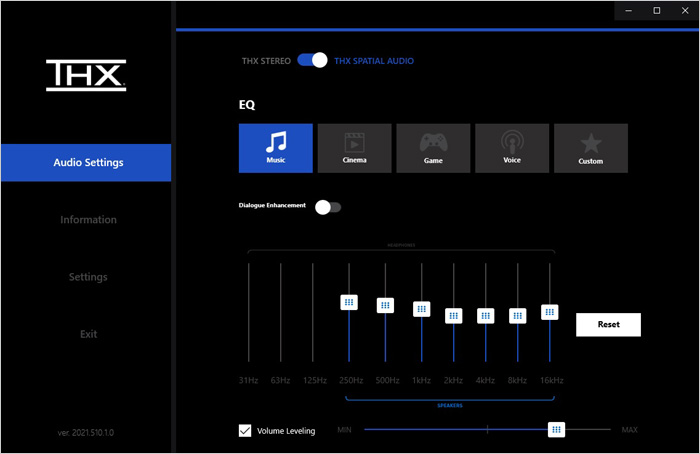Go to the Settings section
This screenshot has height=454, width=700.
point(88,277)
